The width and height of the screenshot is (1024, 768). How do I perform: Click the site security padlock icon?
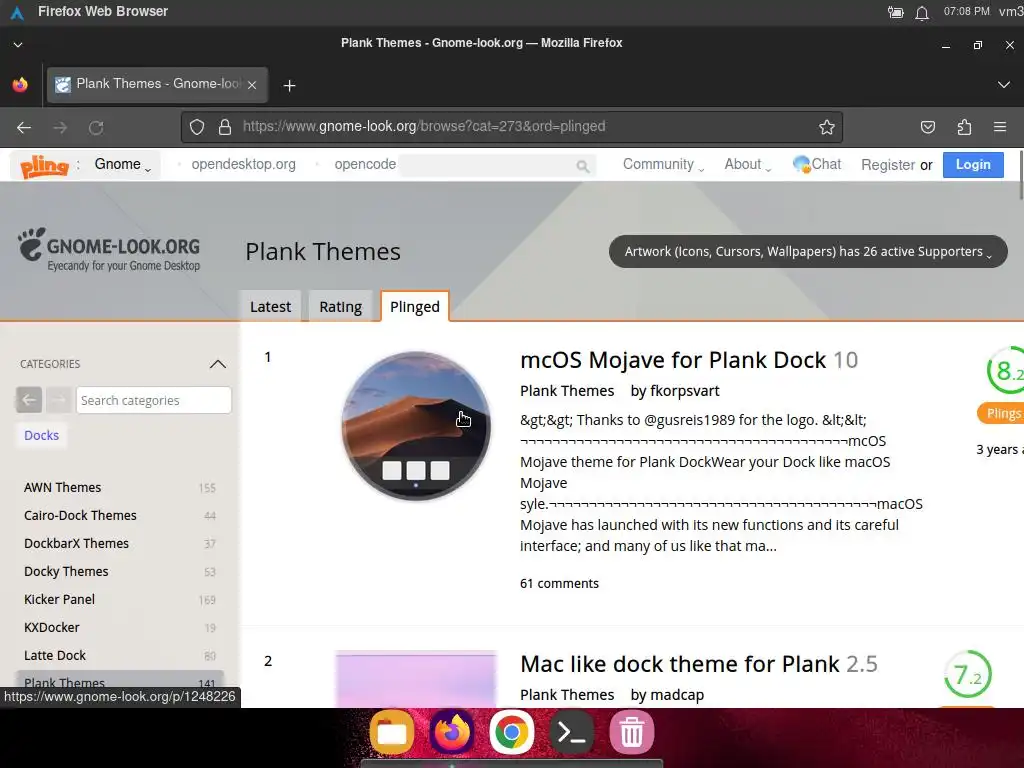[225, 127]
